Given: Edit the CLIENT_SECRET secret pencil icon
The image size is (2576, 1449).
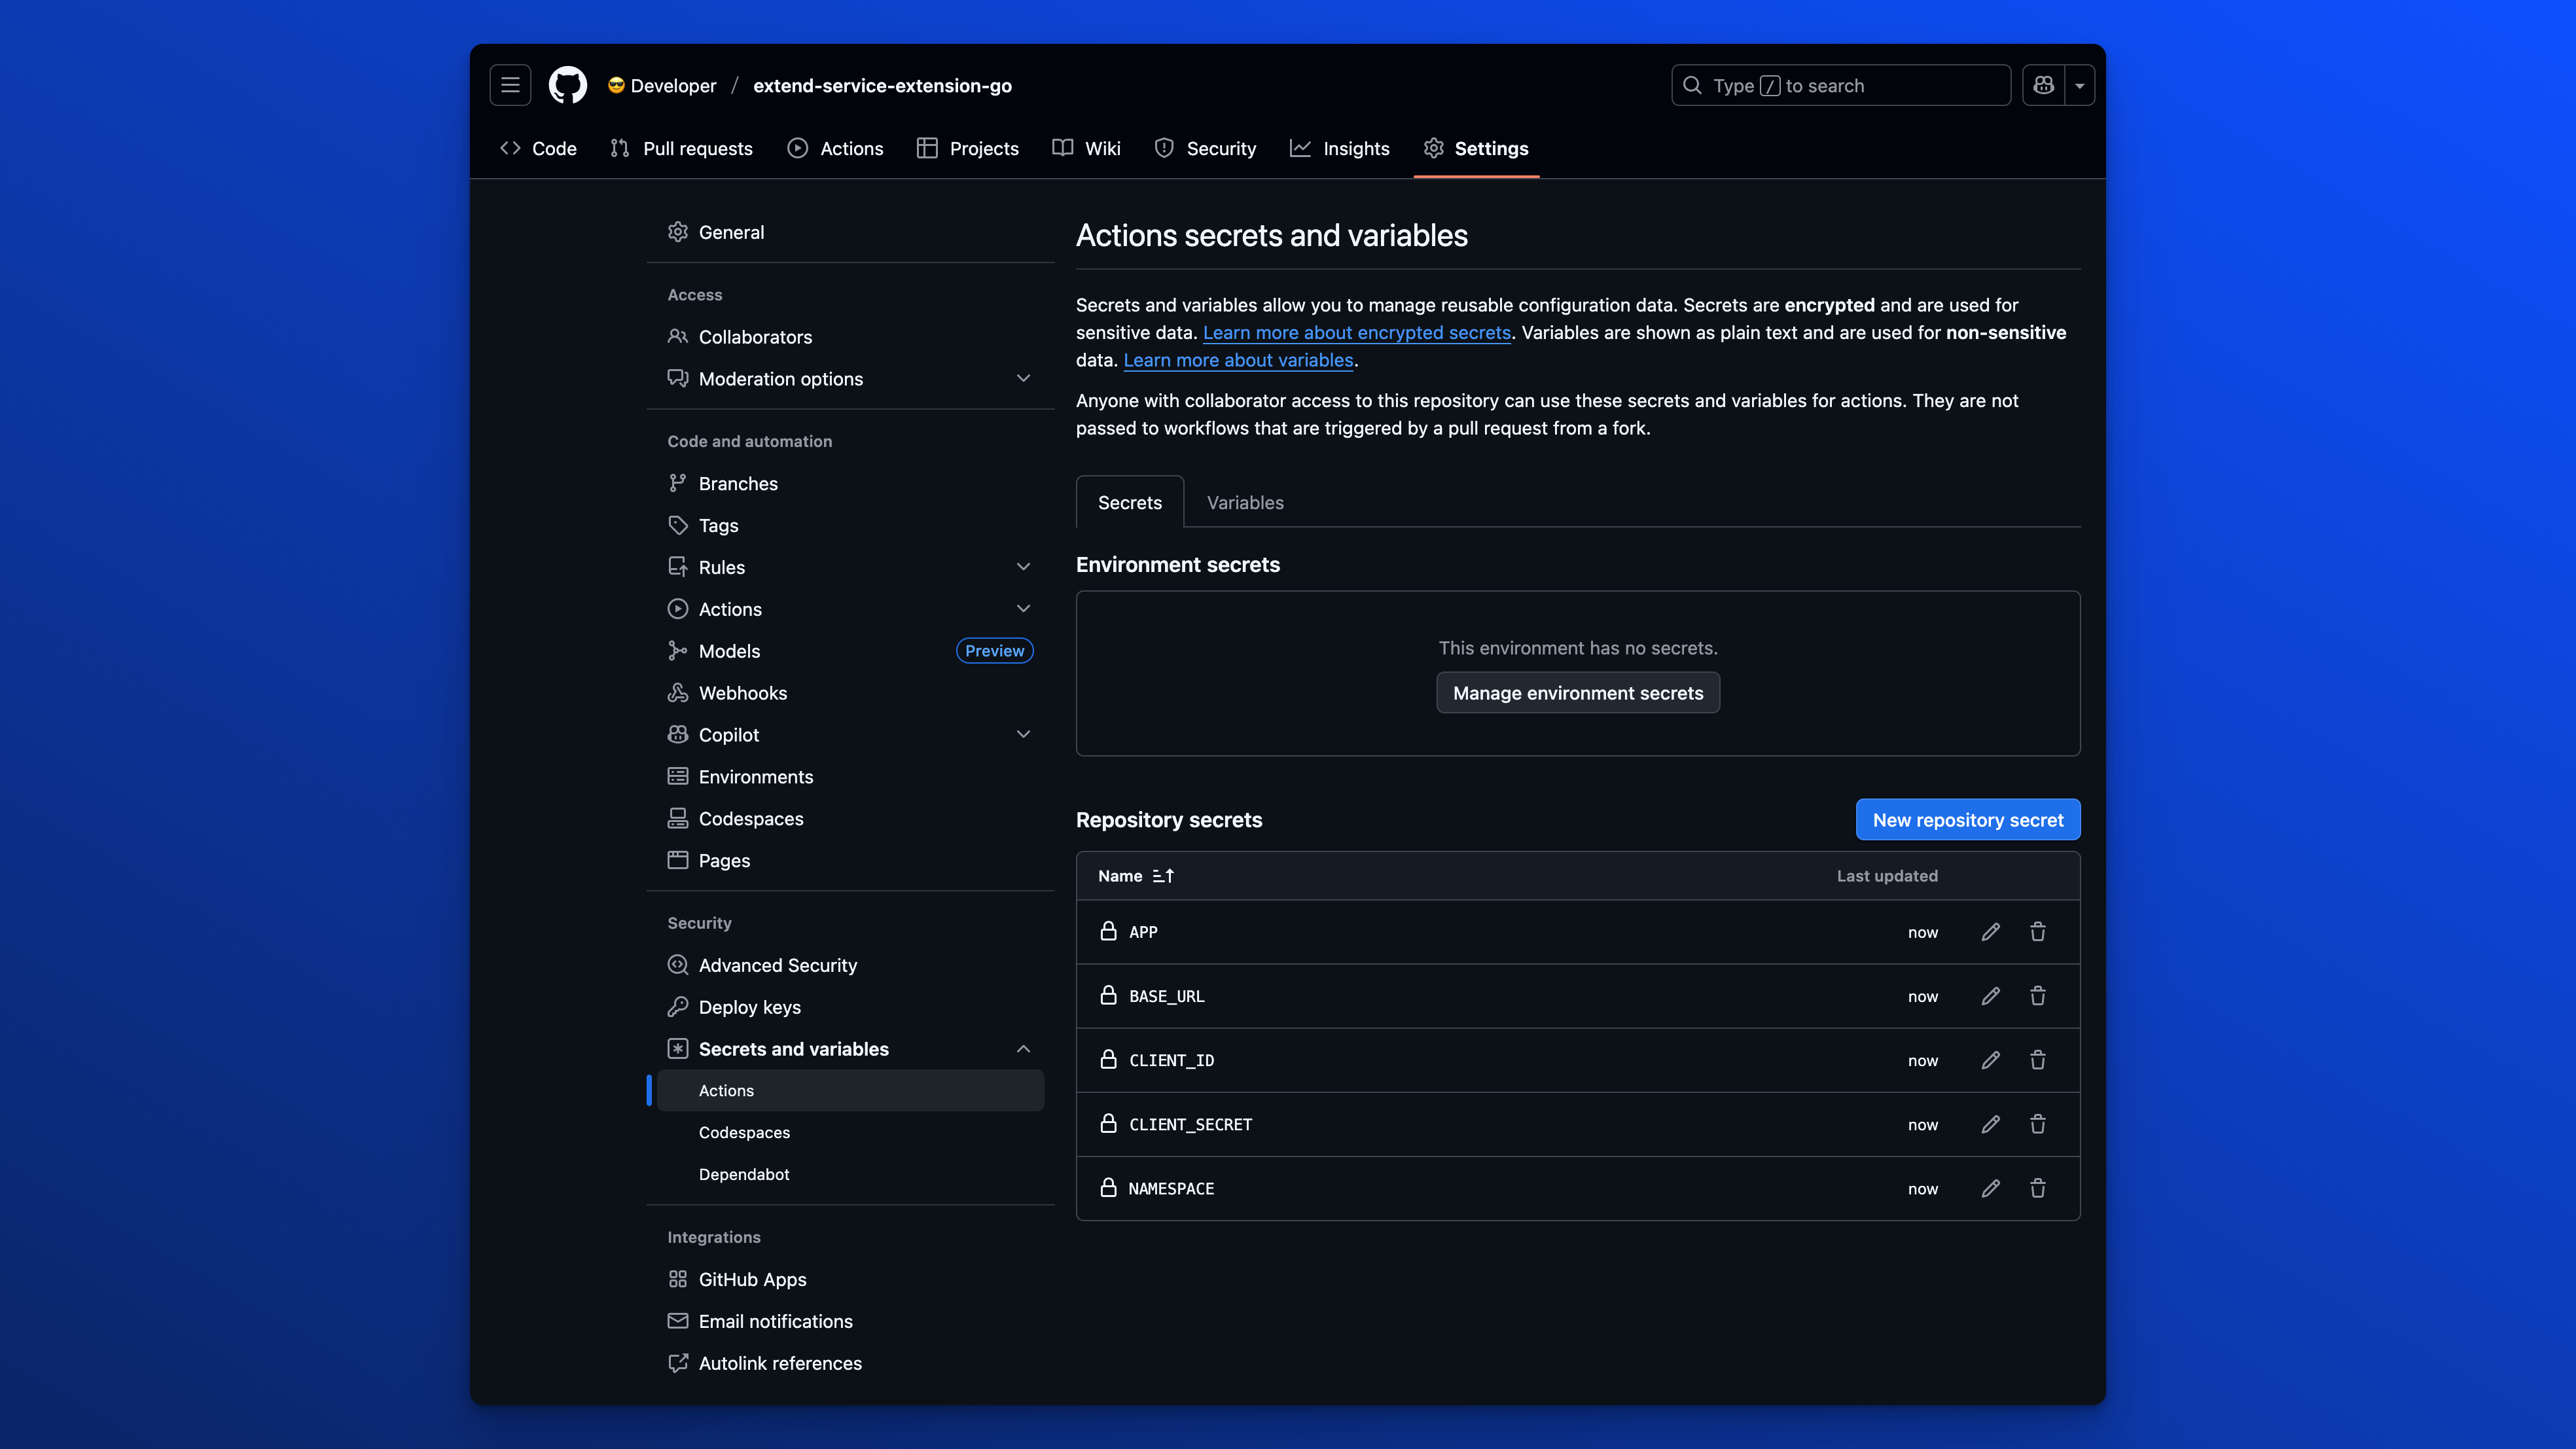Looking at the screenshot, I should [1990, 1124].
